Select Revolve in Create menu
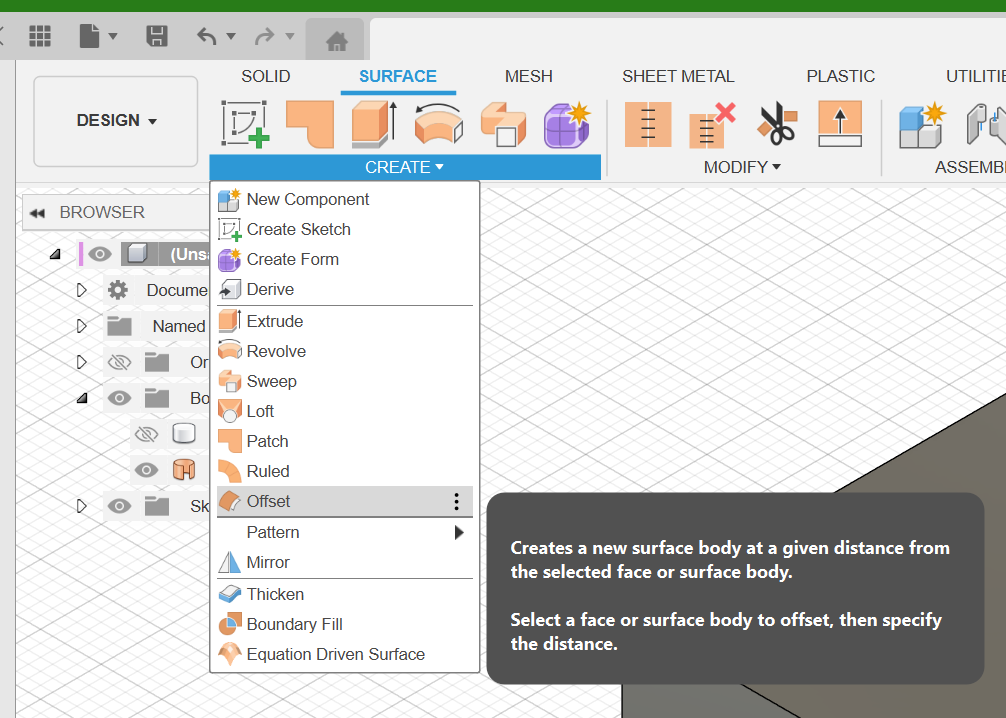 345,351
